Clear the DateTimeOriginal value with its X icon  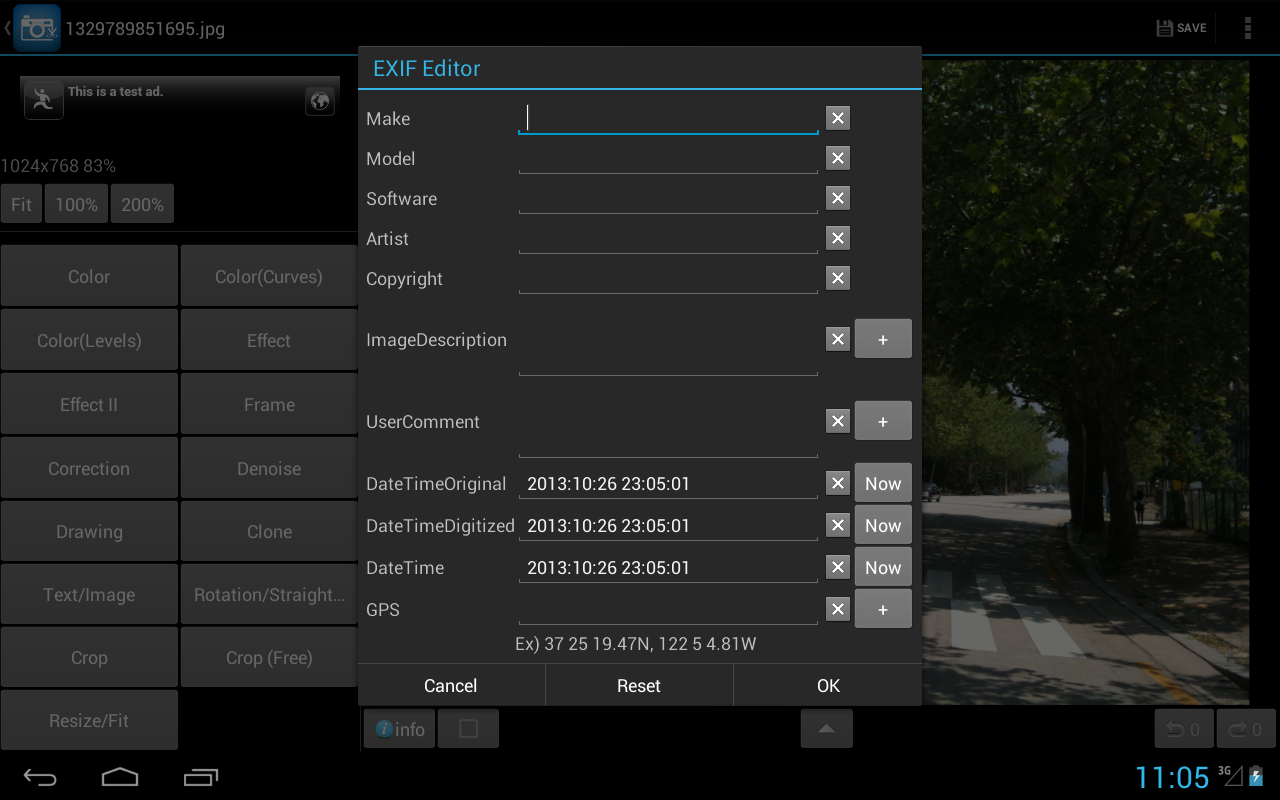pyautogui.click(x=838, y=484)
